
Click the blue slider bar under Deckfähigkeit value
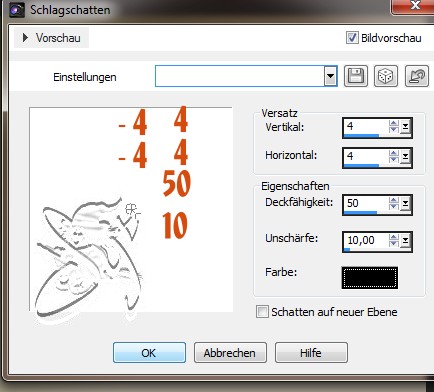coord(360,212)
